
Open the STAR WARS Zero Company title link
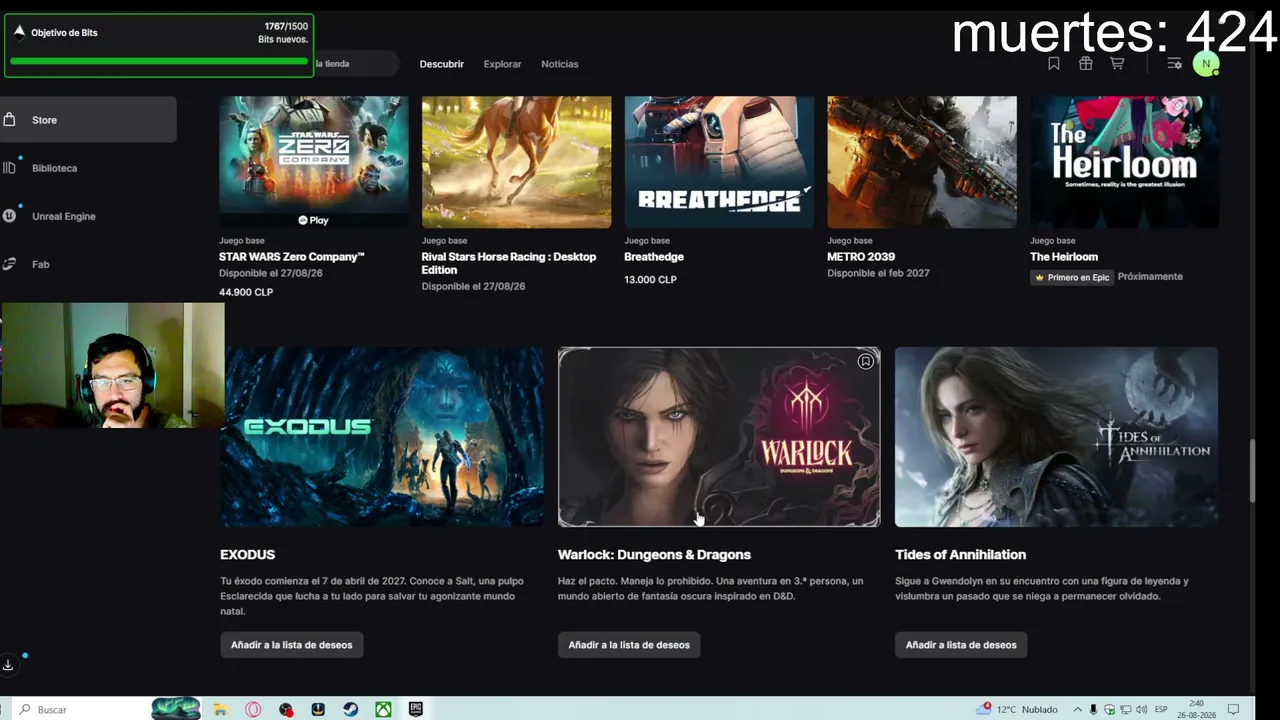tap(292, 257)
